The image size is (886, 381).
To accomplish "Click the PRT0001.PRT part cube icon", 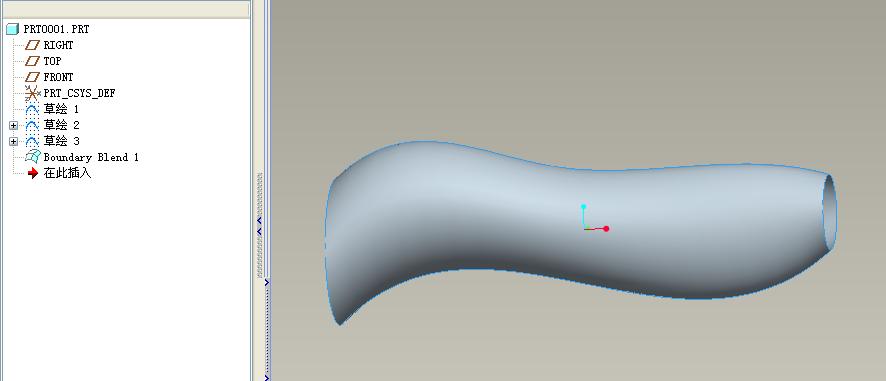I will click(x=12, y=29).
